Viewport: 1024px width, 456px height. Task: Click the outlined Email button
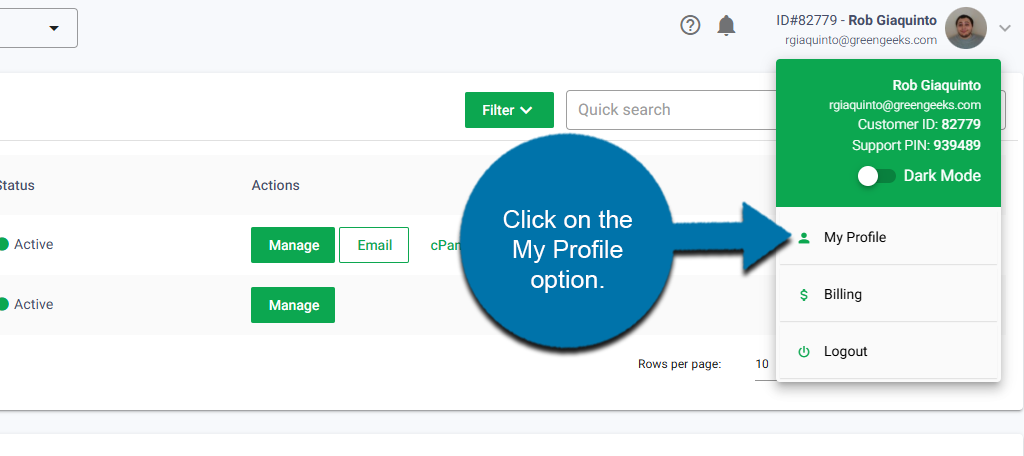pyautogui.click(x=374, y=245)
